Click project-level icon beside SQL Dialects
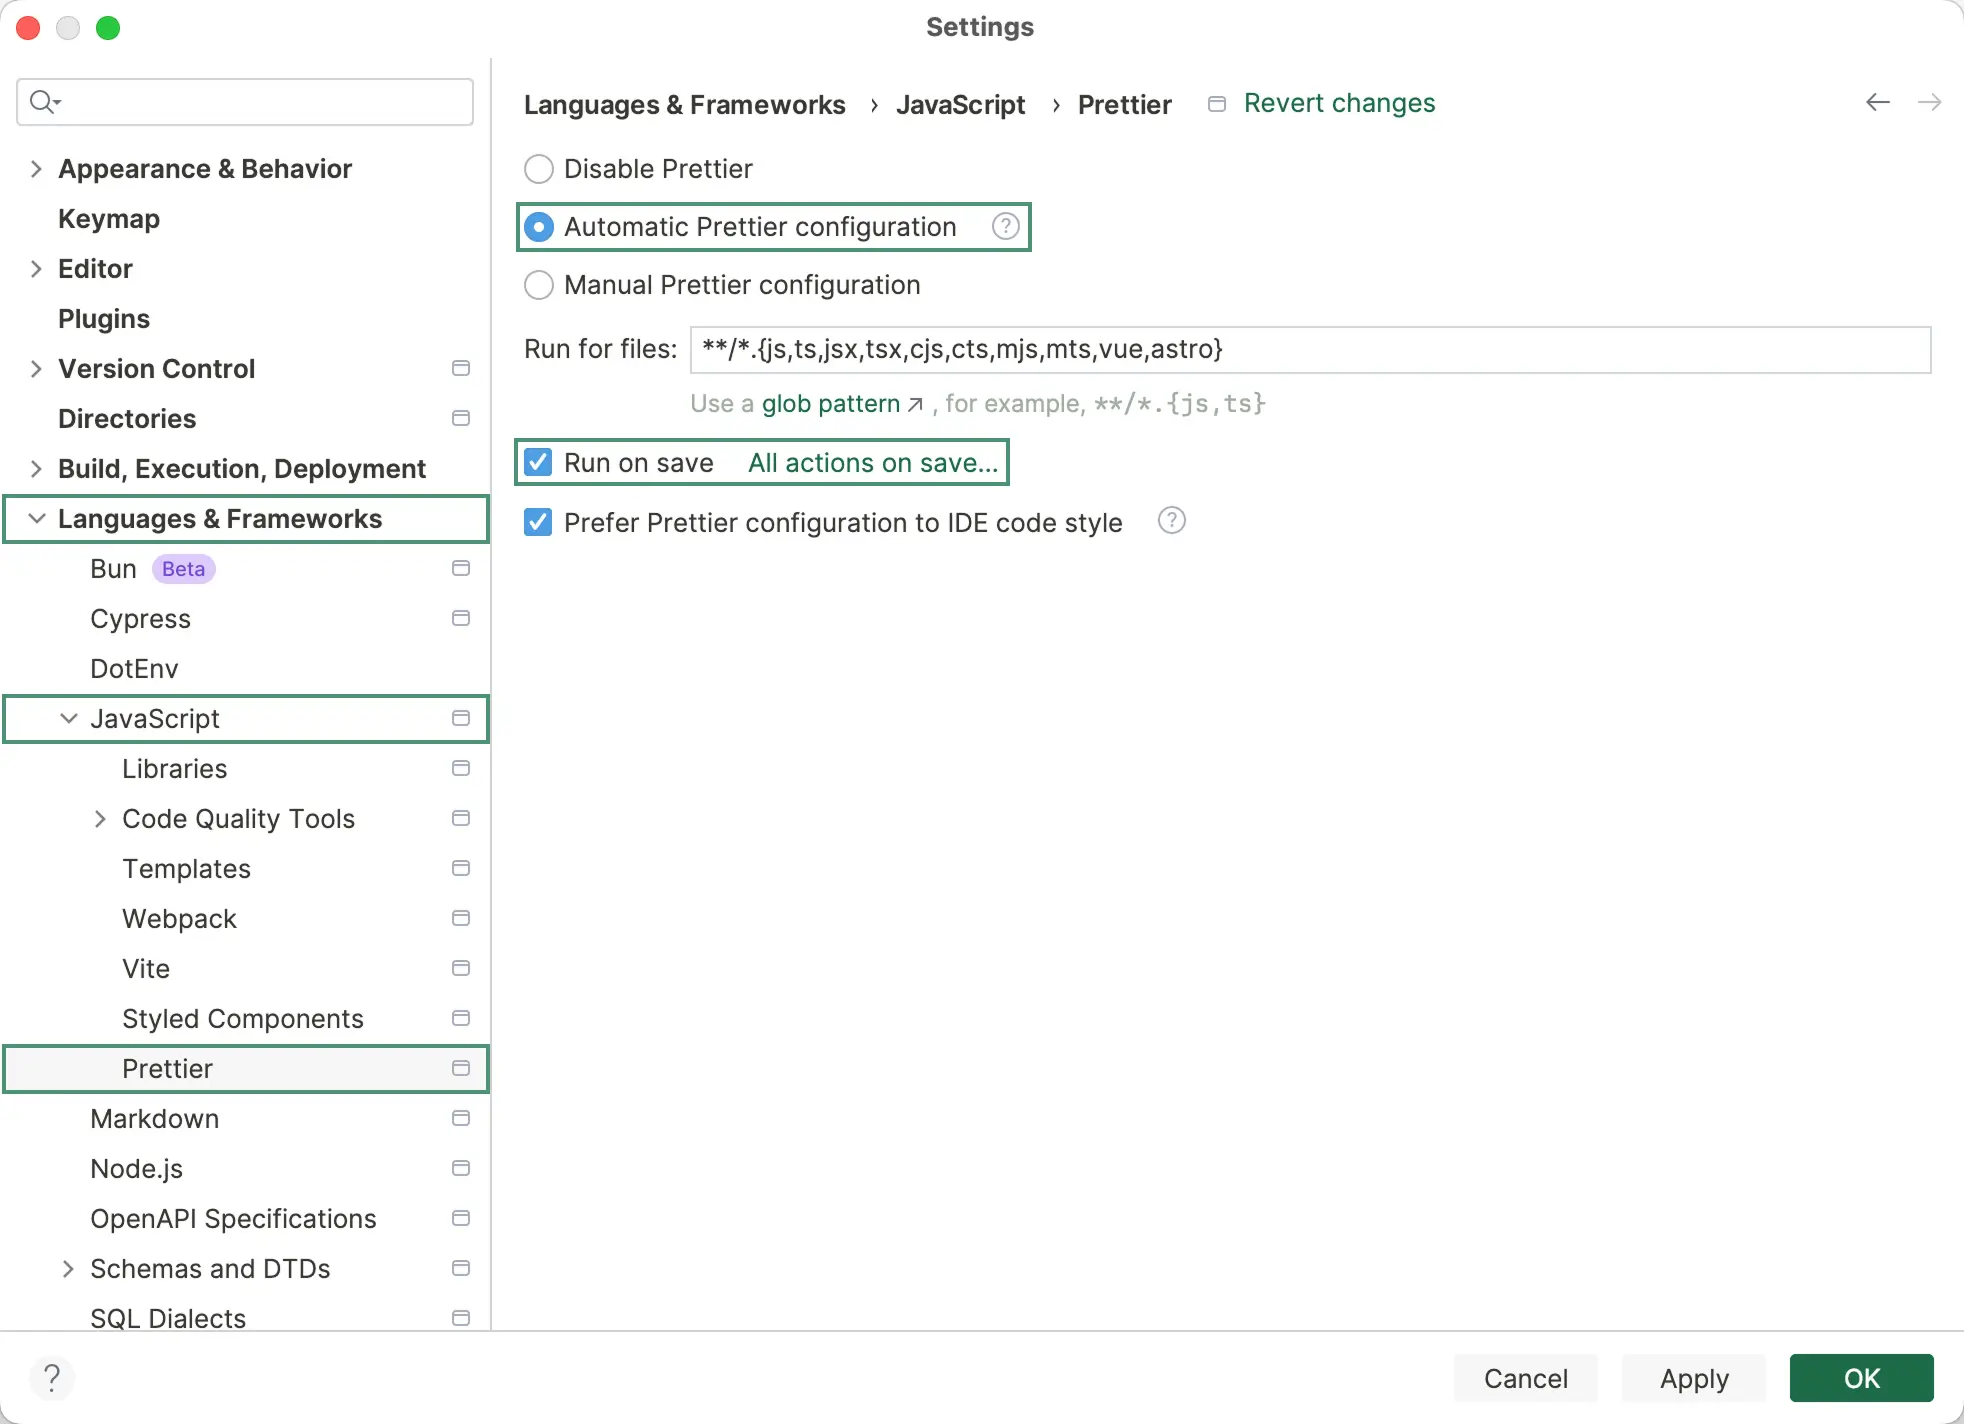 pyautogui.click(x=461, y=1318)
